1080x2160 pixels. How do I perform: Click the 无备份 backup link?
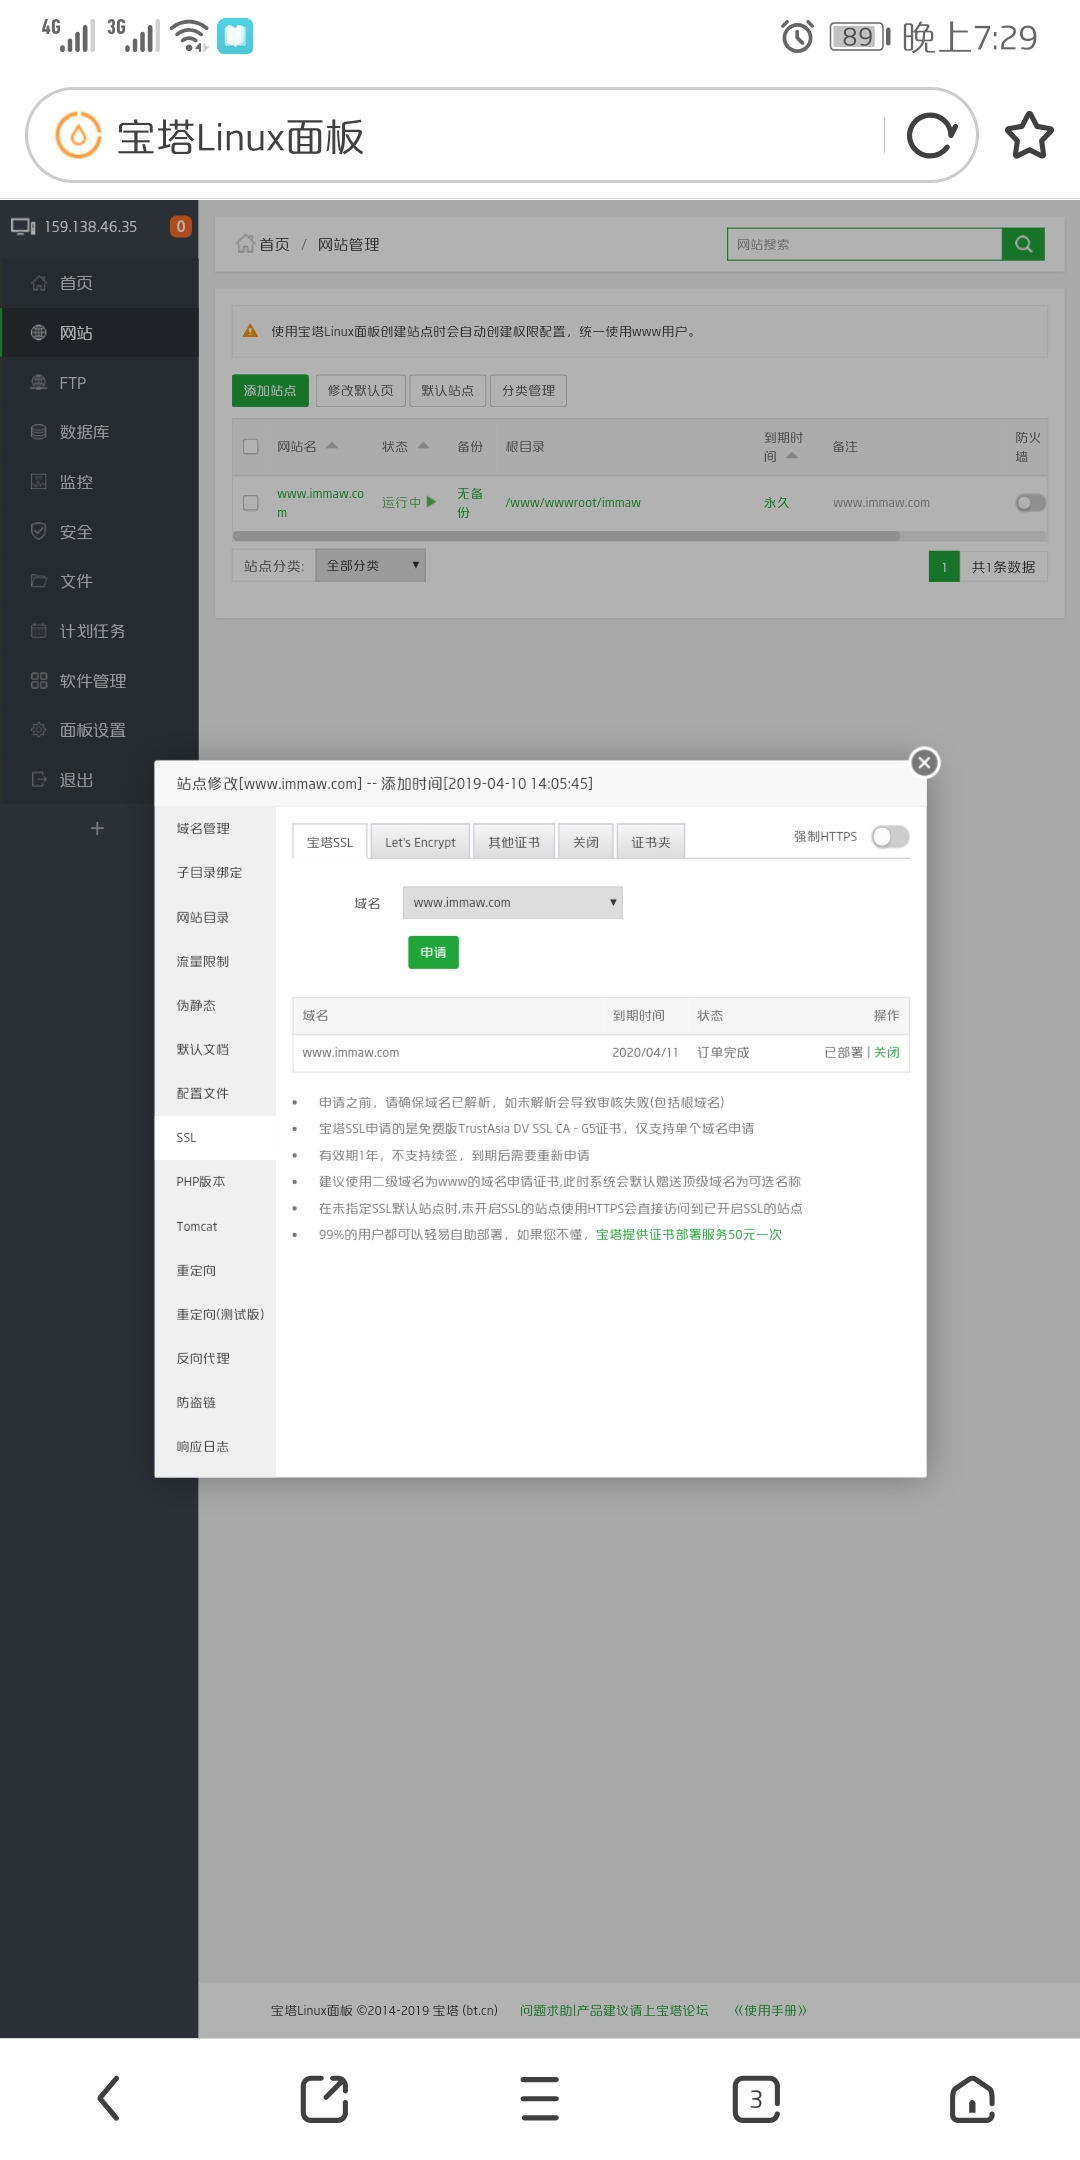coord(470,503)
